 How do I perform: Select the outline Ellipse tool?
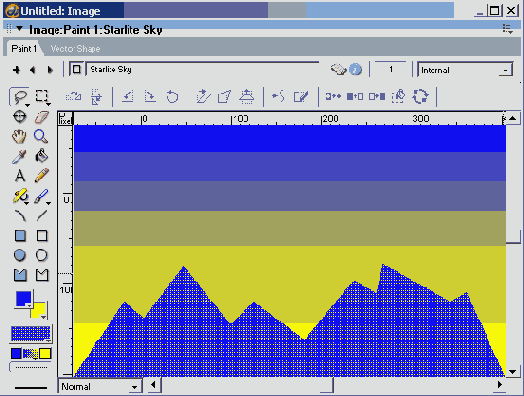click(x=42, y=255)
